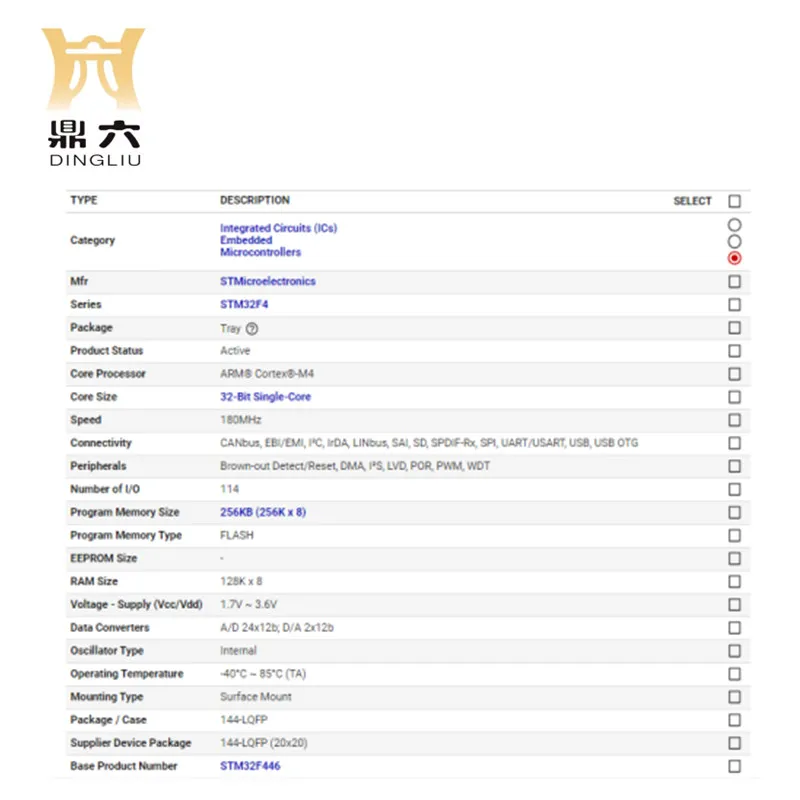Image resolution: width=800 pixels, height=800 pixels.
Task: Click the help icon next to Tray
Action: click(x=252, y=329)
